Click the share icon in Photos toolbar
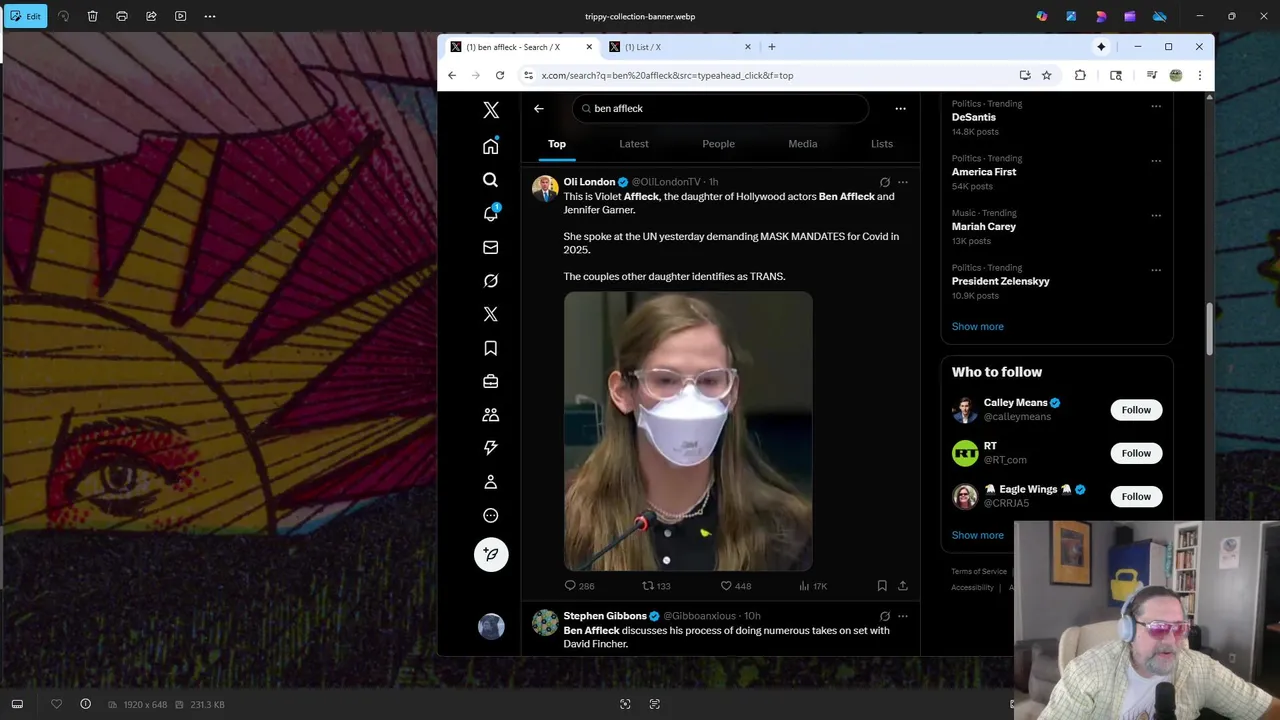Image resolution: width=1280 pixels, height=720 pixels. (151, 16)
